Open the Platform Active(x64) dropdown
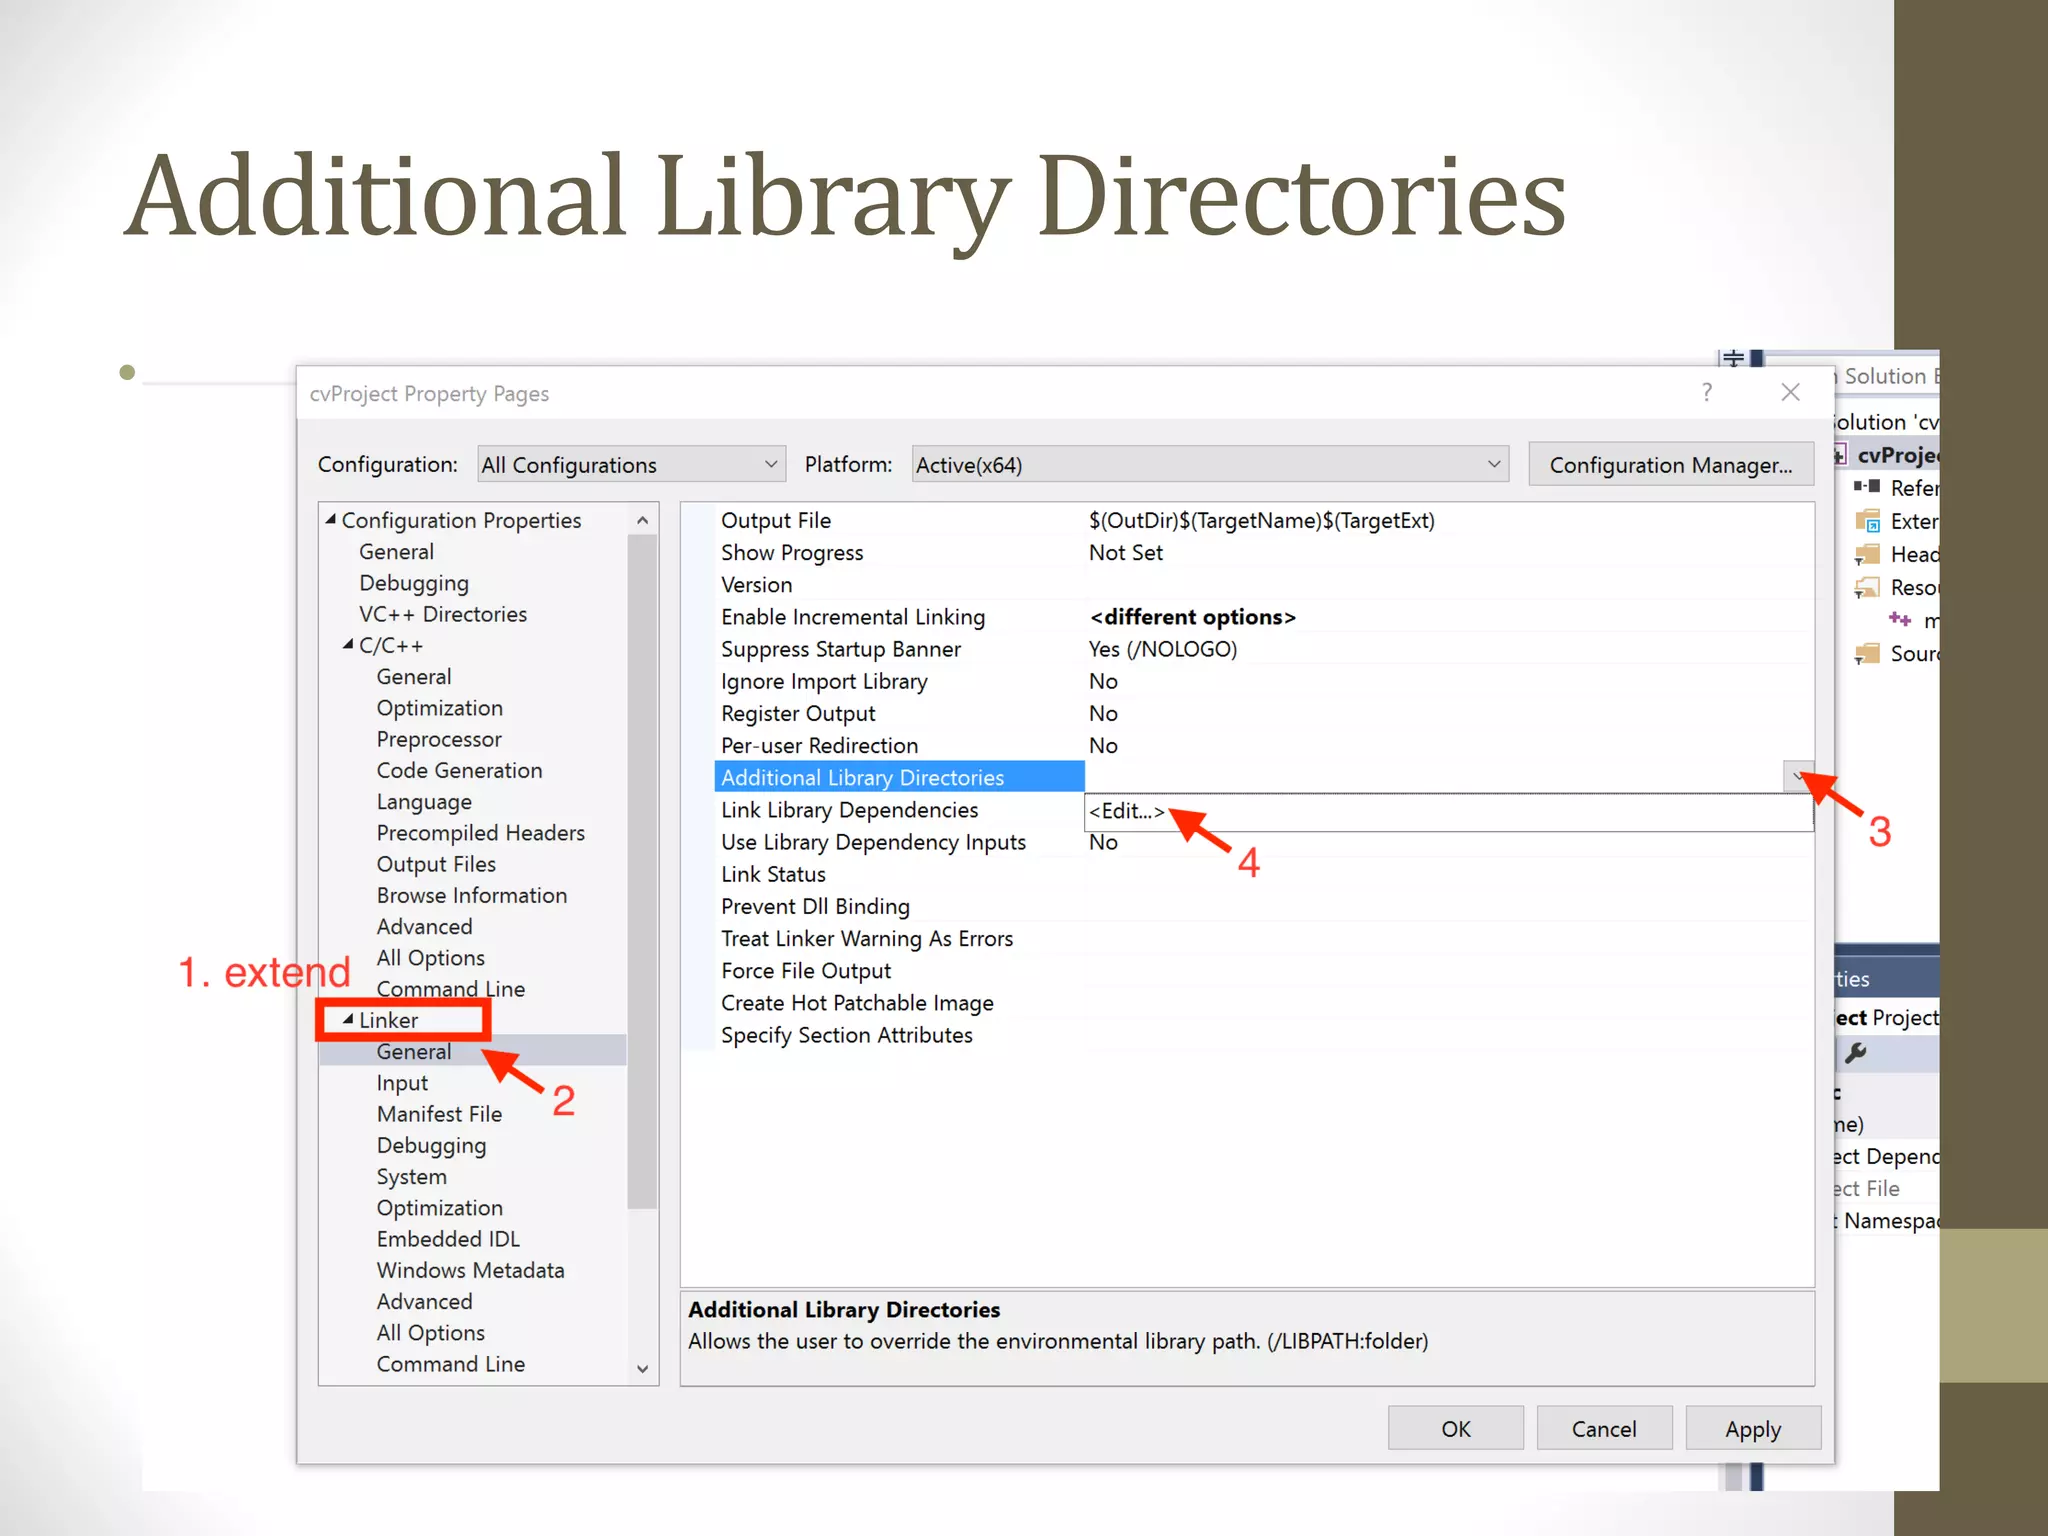 click(x=1493, y=465)
